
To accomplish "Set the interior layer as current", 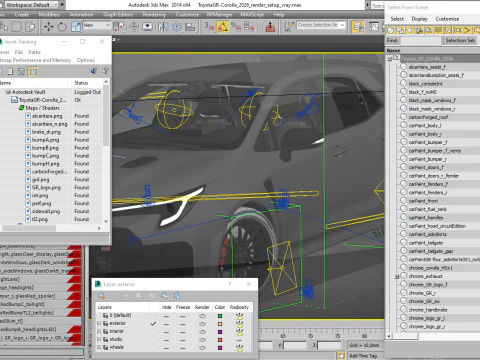I will coord(153,331).
